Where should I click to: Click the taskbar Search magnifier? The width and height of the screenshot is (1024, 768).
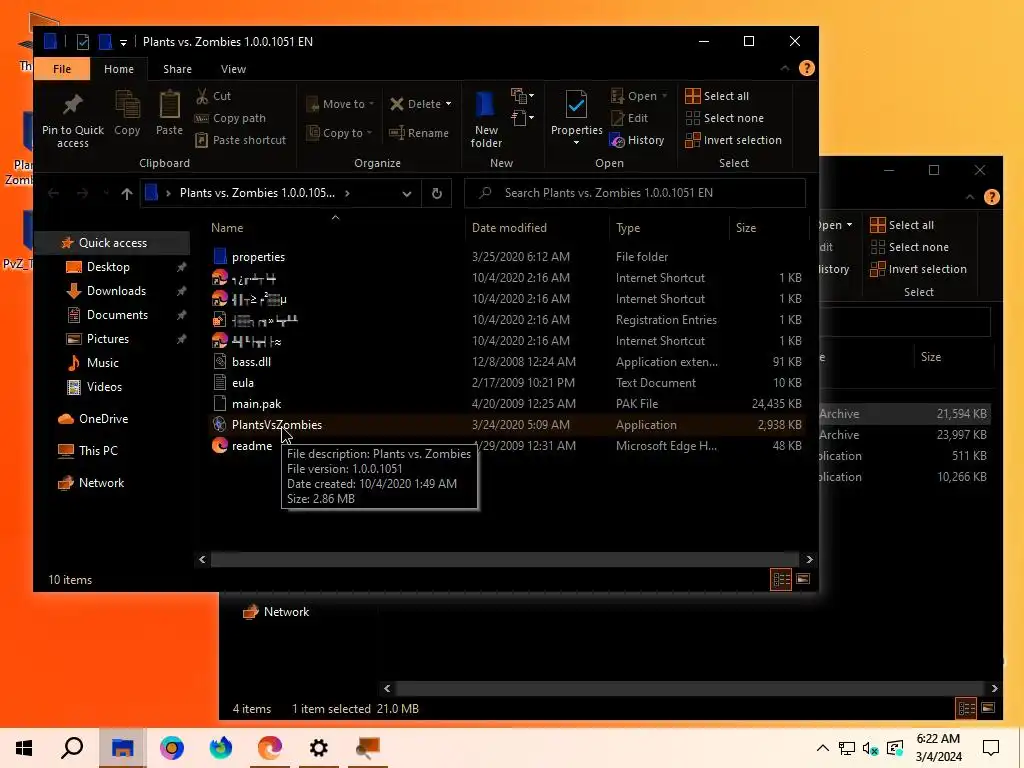(72, 748)
